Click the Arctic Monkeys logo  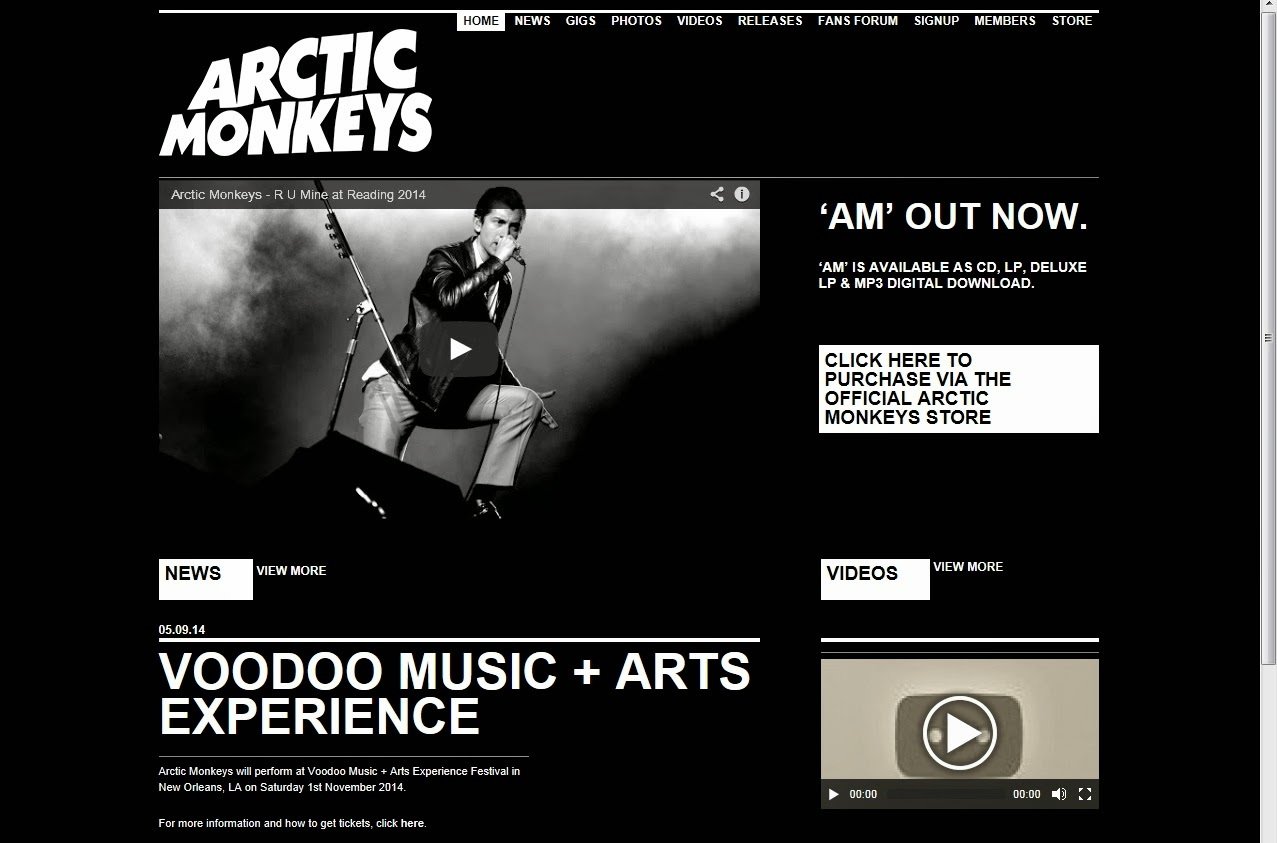295,93
